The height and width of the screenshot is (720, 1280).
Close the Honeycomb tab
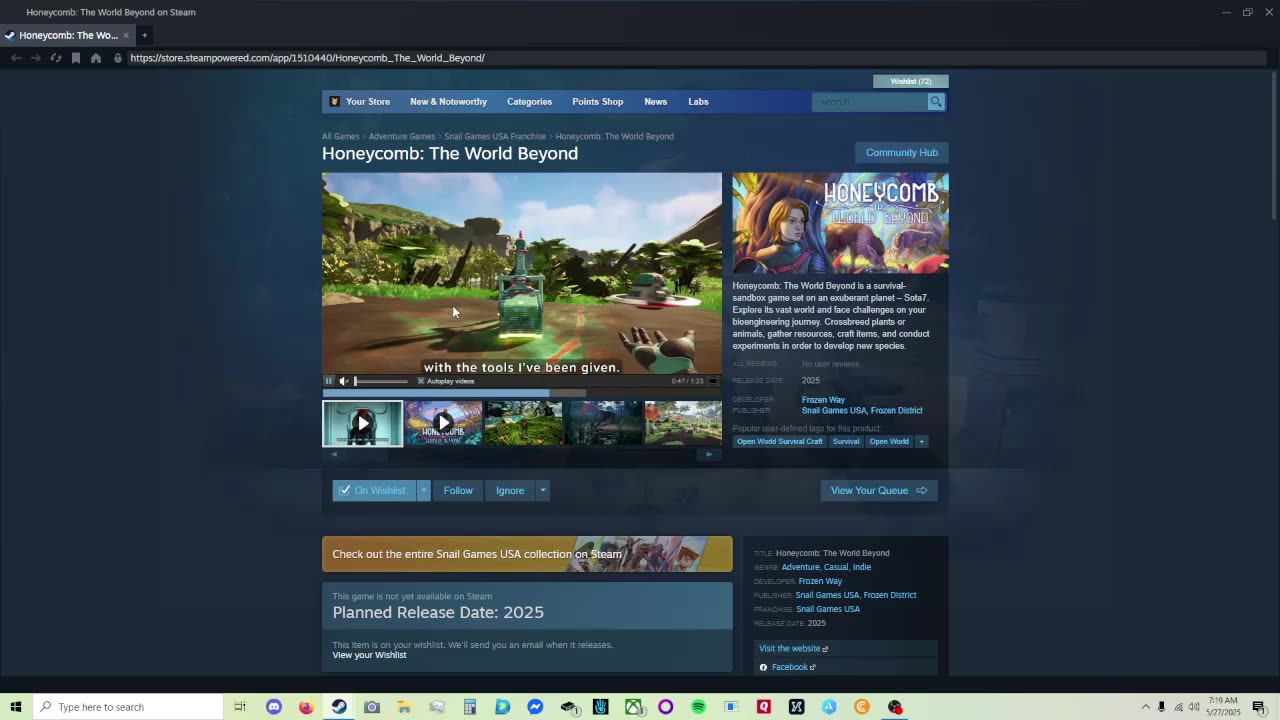pos(126,35)
